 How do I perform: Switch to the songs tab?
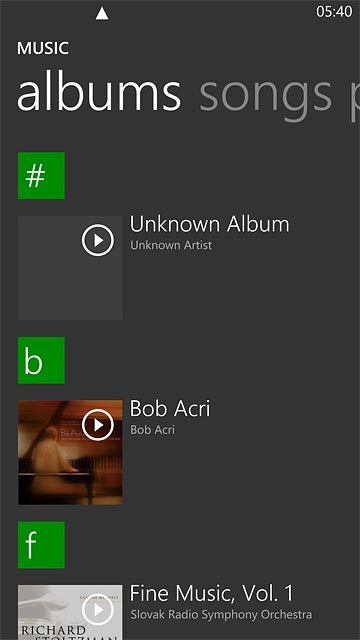[265, 94]
